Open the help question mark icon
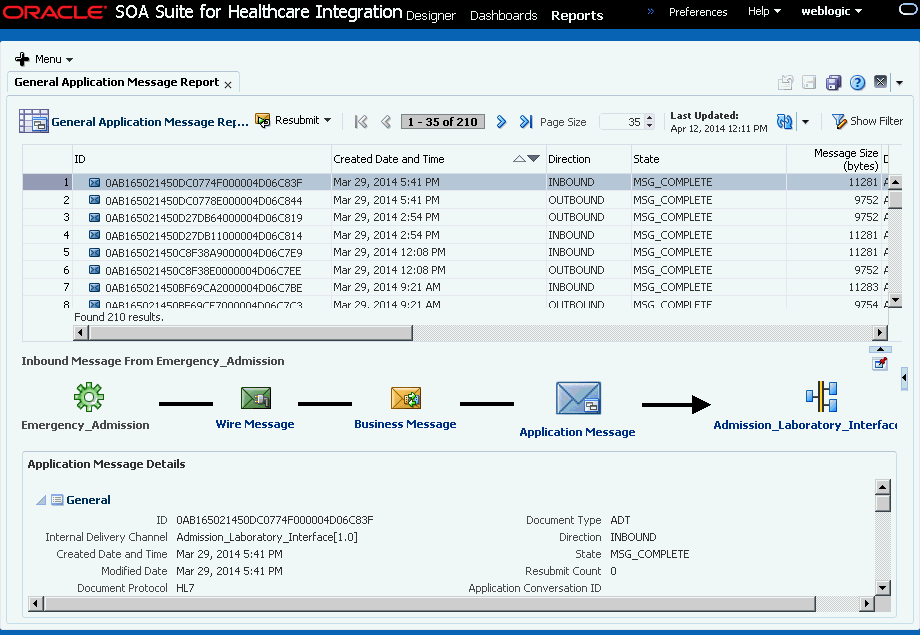This screenshot has height=635, width=920. click(x=857, y=83)
